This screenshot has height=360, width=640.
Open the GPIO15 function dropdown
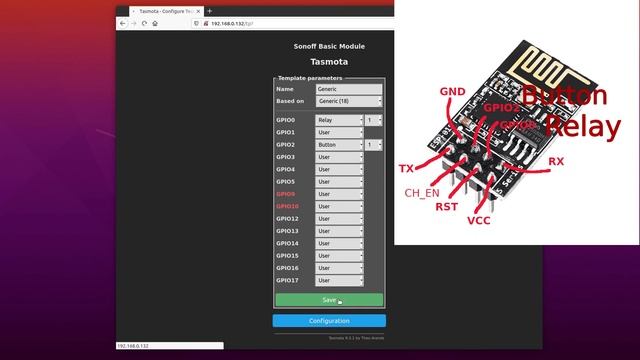coord(339,256)
